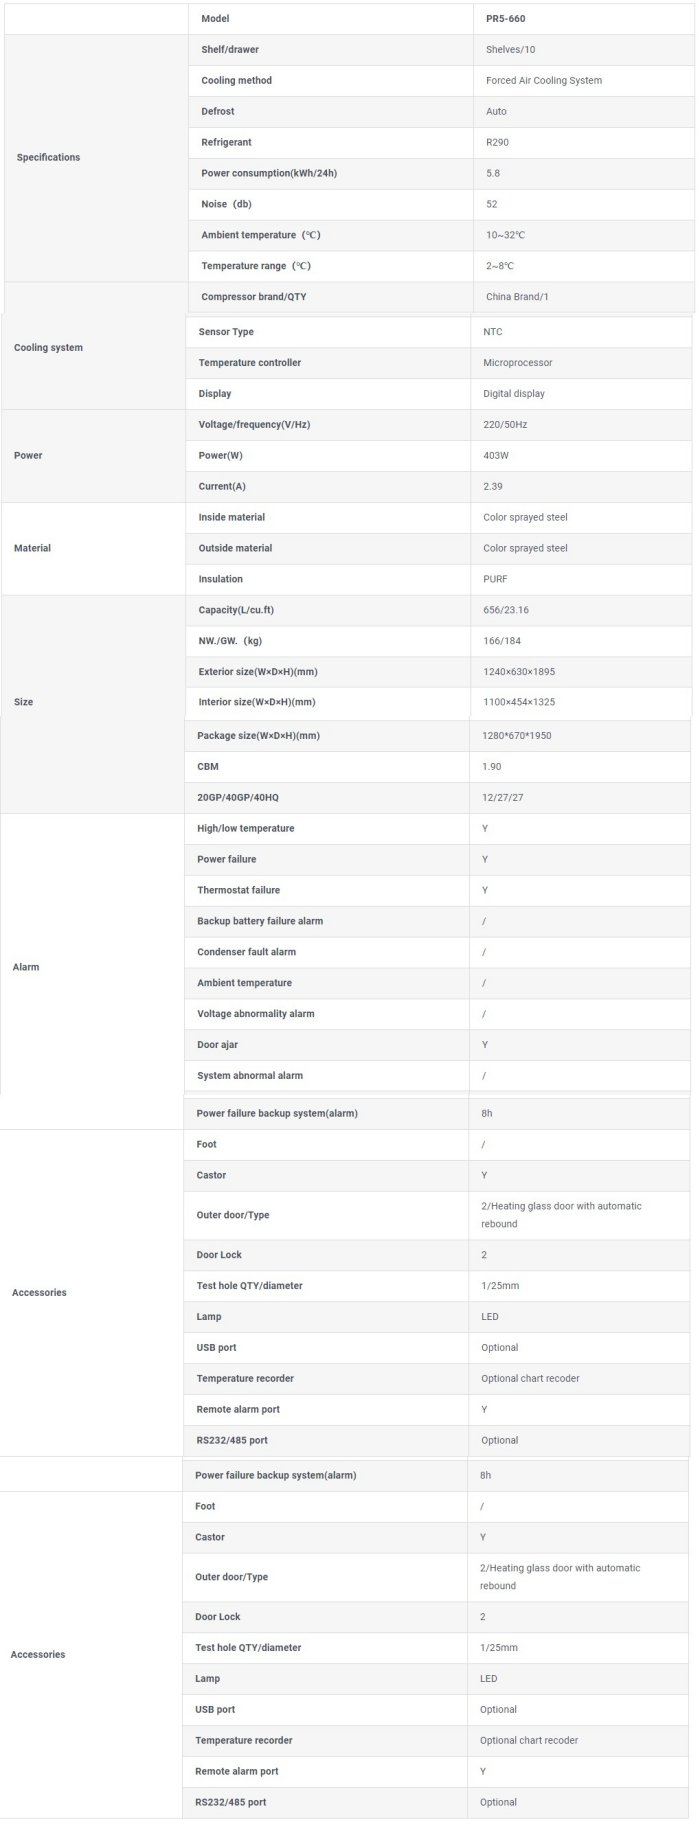Select the System abnormal alarm label
700x1844 pixels.
[x=250, y=1076]
